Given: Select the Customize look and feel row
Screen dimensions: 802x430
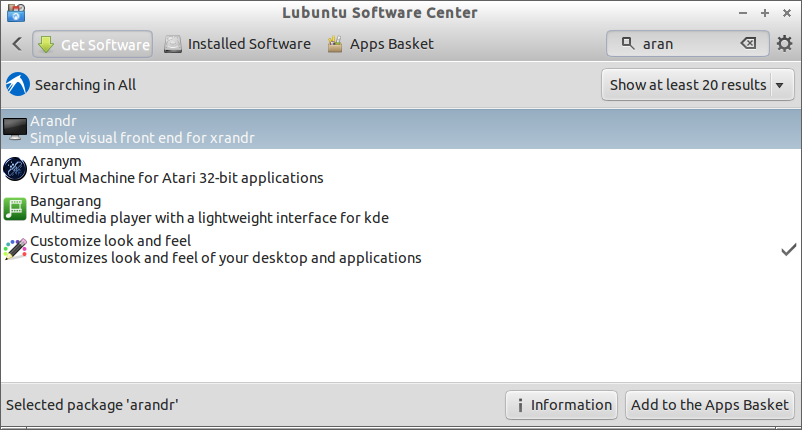Looking at the screenshot, I should pyautogui.click(x=401, y=249).
